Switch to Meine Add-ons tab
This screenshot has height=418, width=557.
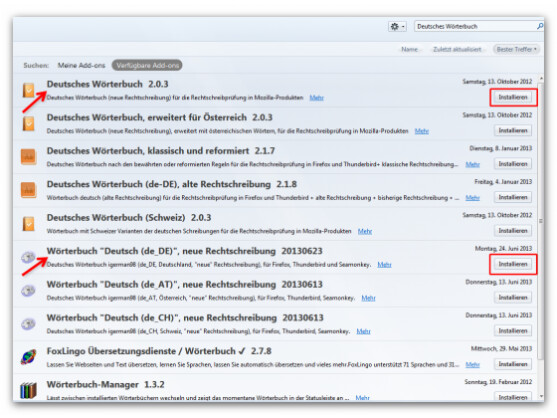[81, 65]
